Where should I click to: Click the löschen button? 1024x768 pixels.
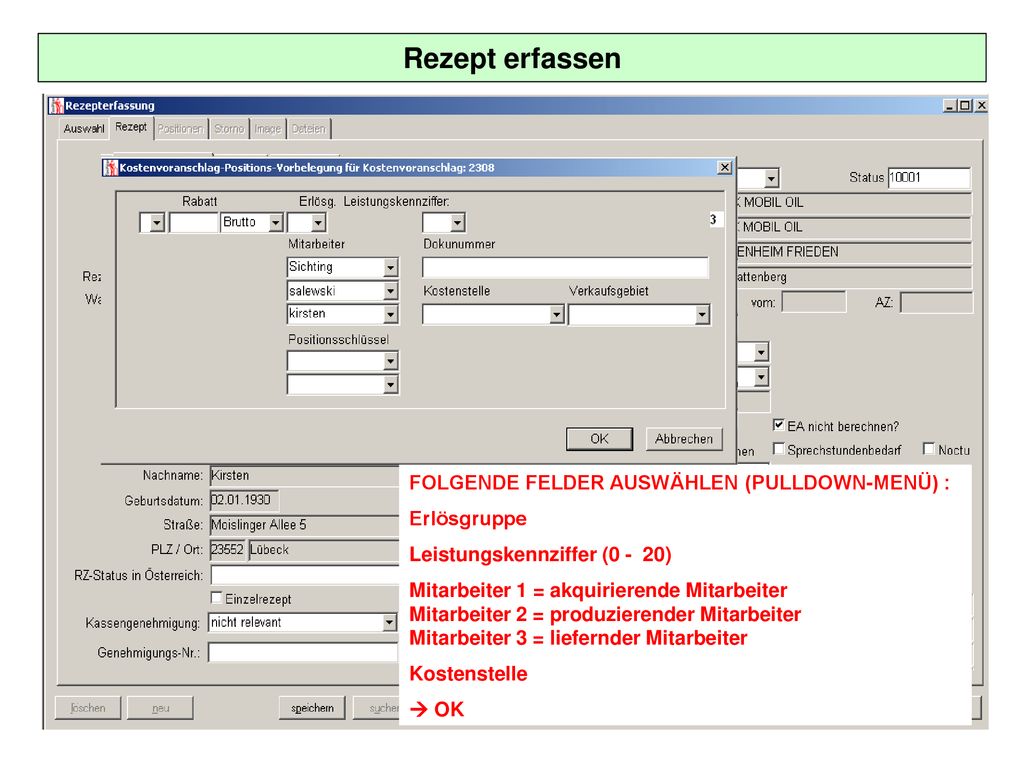point(88,708)
